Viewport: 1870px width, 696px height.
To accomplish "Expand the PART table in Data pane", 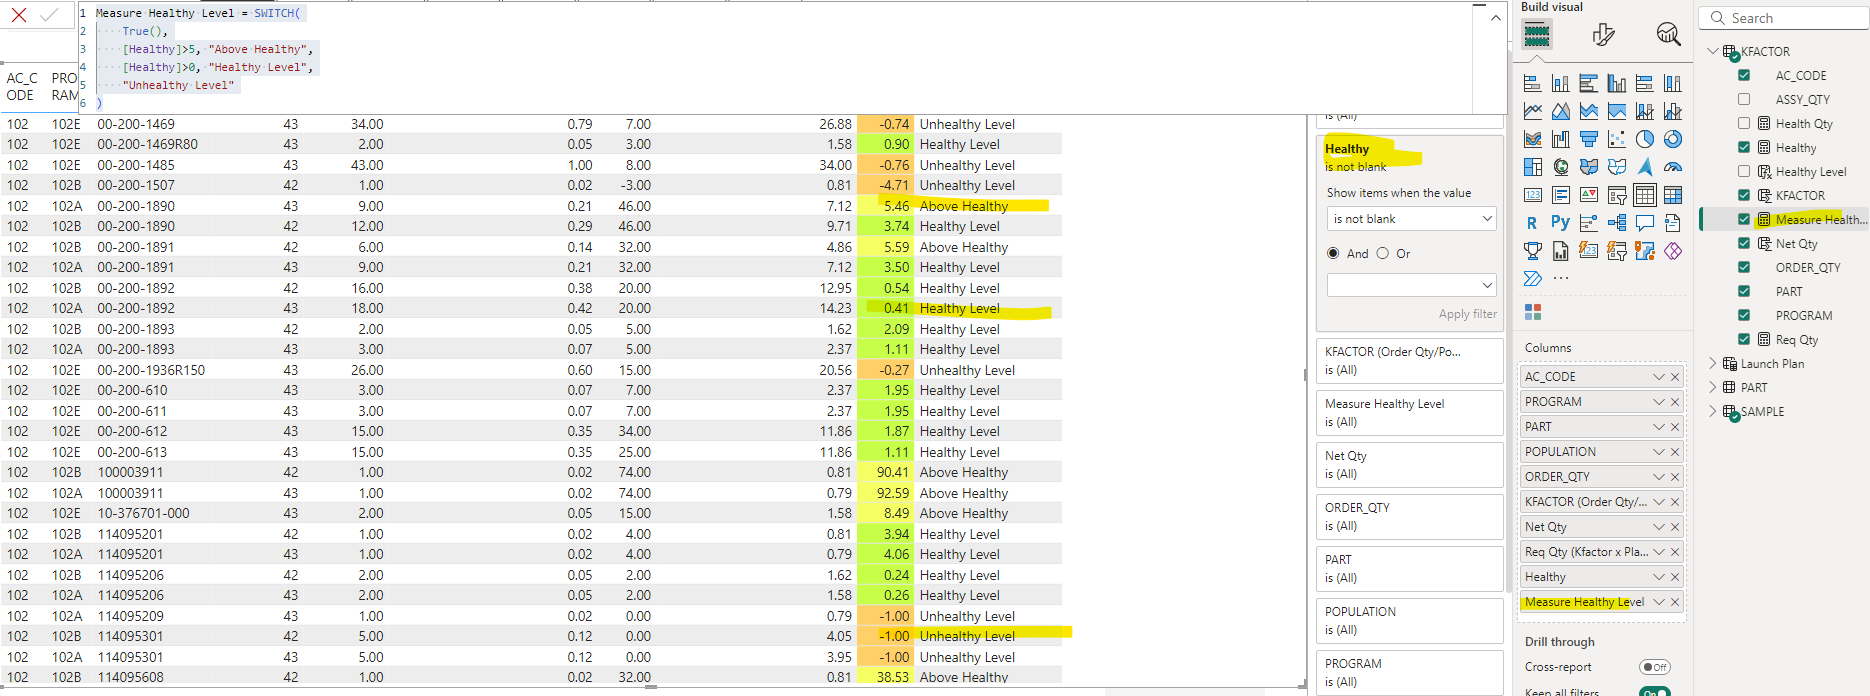I will coord(1713,387).
